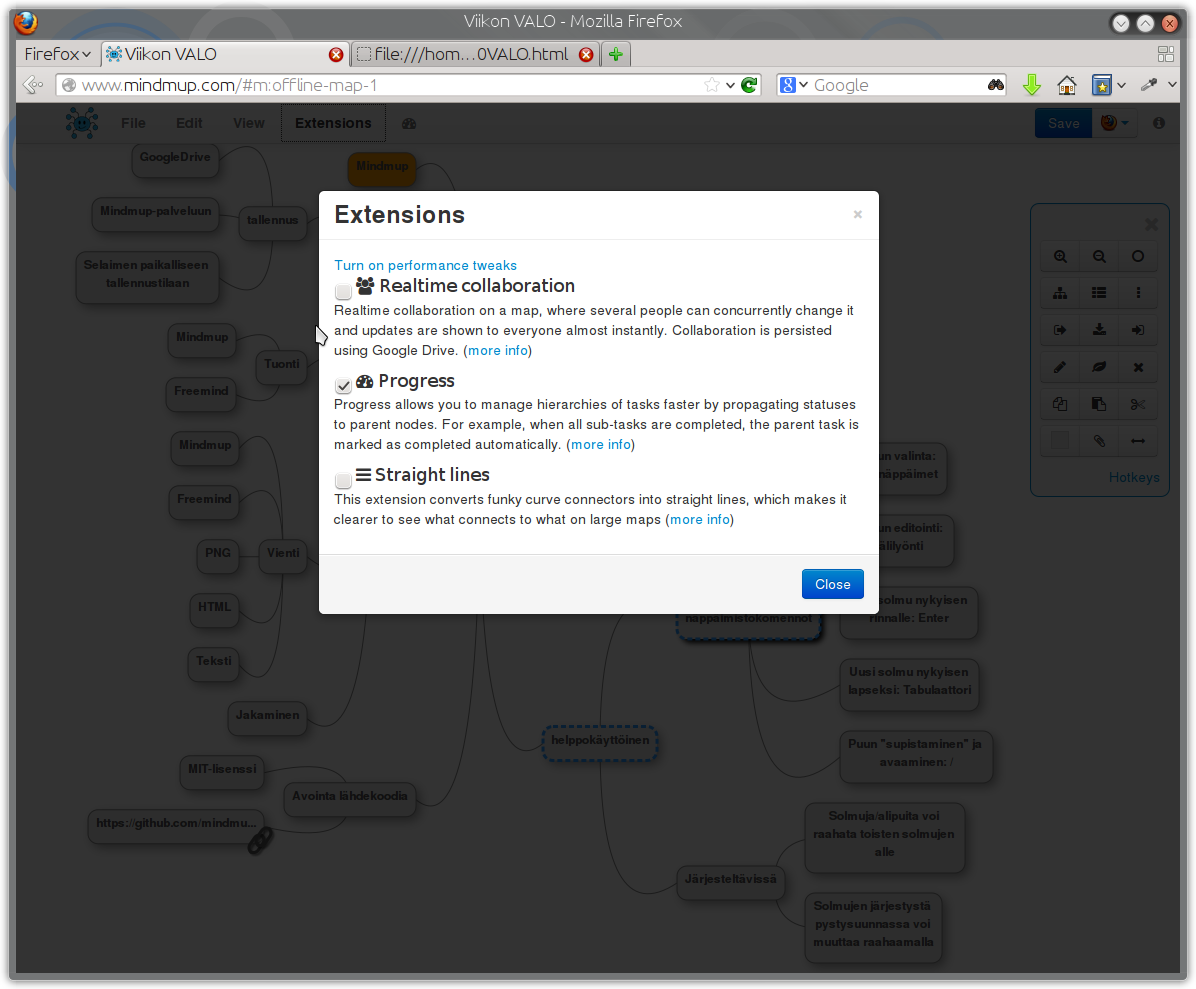Close the file:///hom...0VALO.html tab

(586, 54)
